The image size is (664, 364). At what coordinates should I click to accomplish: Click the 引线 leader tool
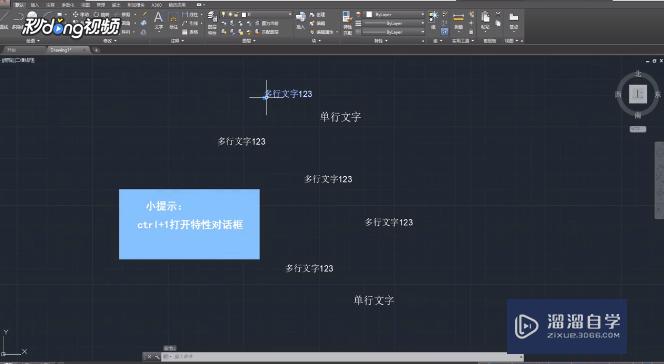pyautogui.click(x=190, y=23)
